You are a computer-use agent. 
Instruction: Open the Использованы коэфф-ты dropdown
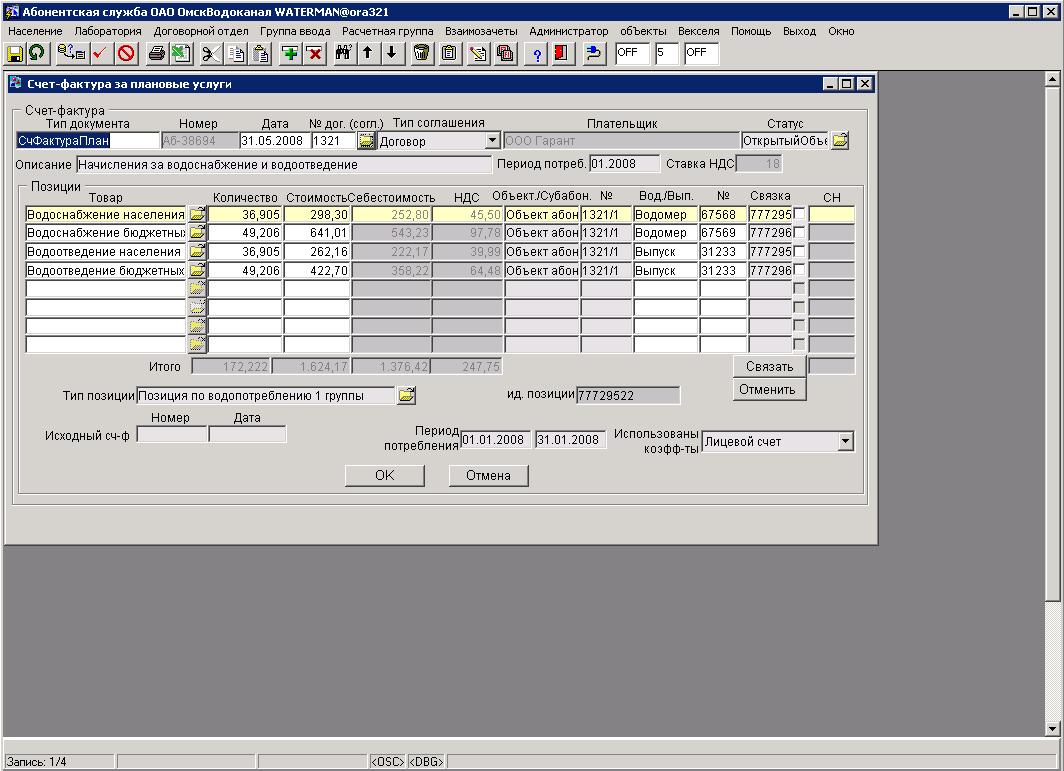coord(846,441)
